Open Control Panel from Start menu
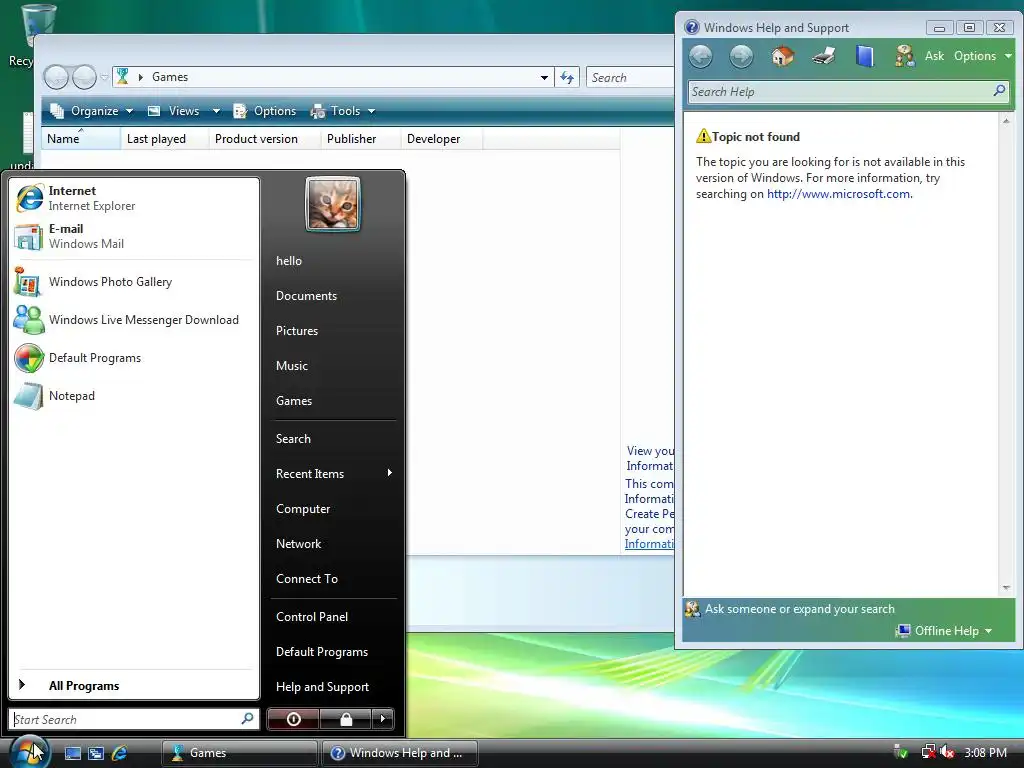 [333, 616]
